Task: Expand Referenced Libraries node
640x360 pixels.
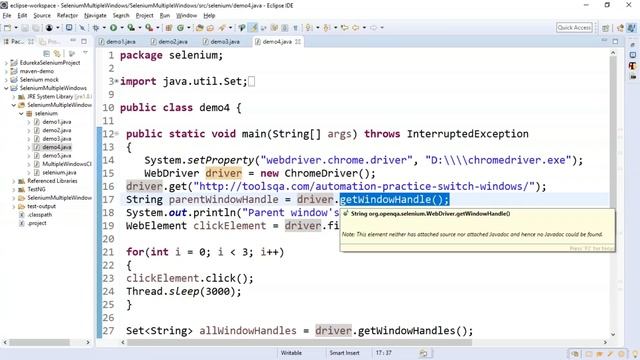Action: pos(13,181)
